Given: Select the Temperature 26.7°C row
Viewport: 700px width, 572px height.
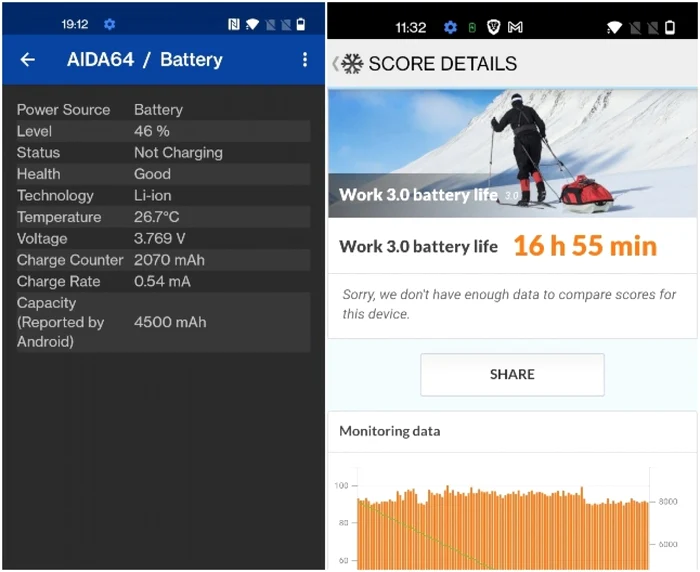Looking at the screenshot, I should click(x=163, y=217).
